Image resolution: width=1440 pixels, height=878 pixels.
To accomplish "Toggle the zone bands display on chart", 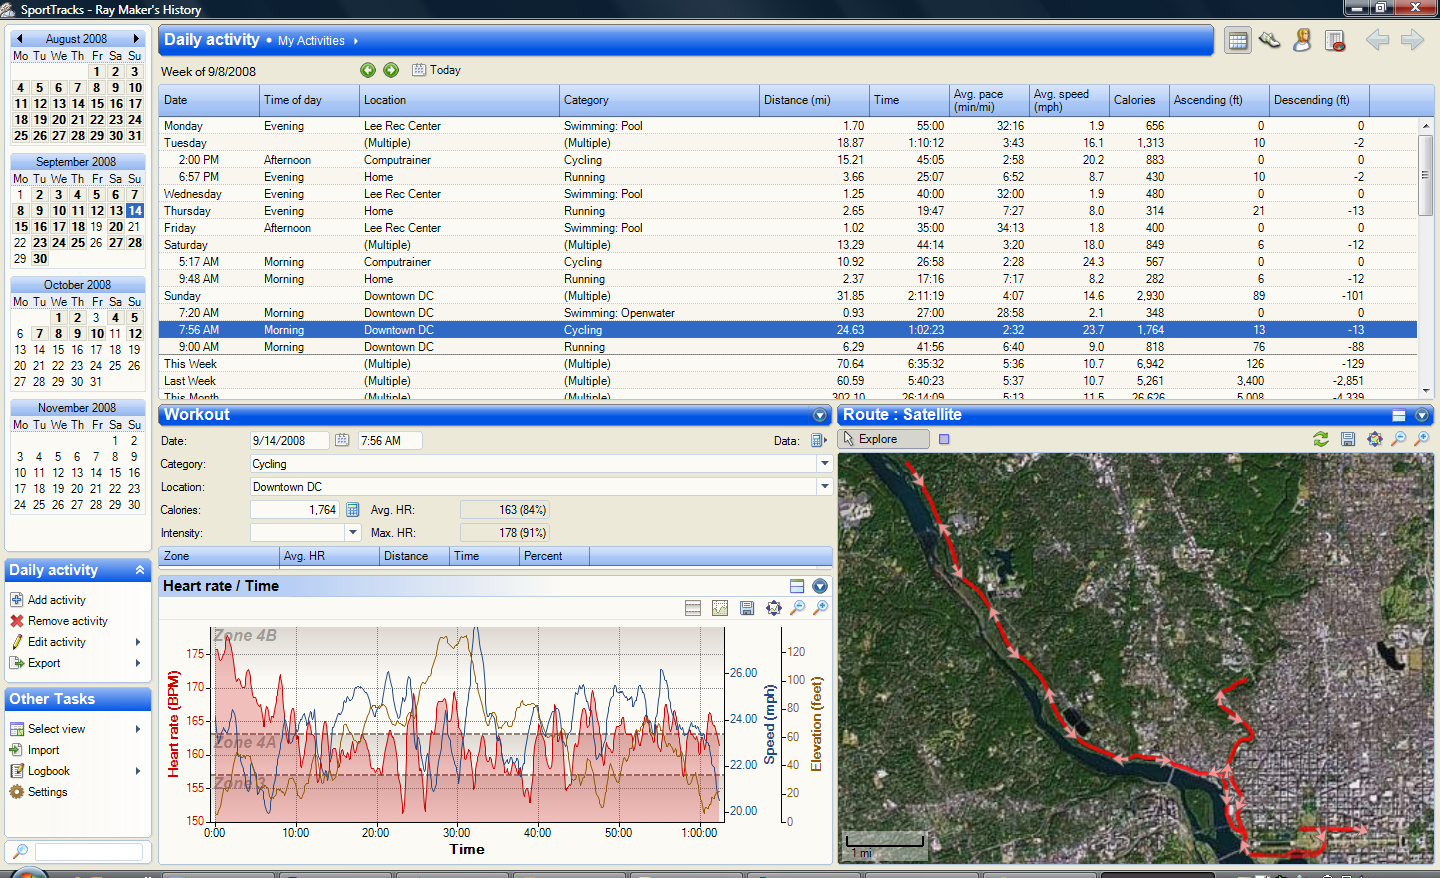I will point(693,608).
